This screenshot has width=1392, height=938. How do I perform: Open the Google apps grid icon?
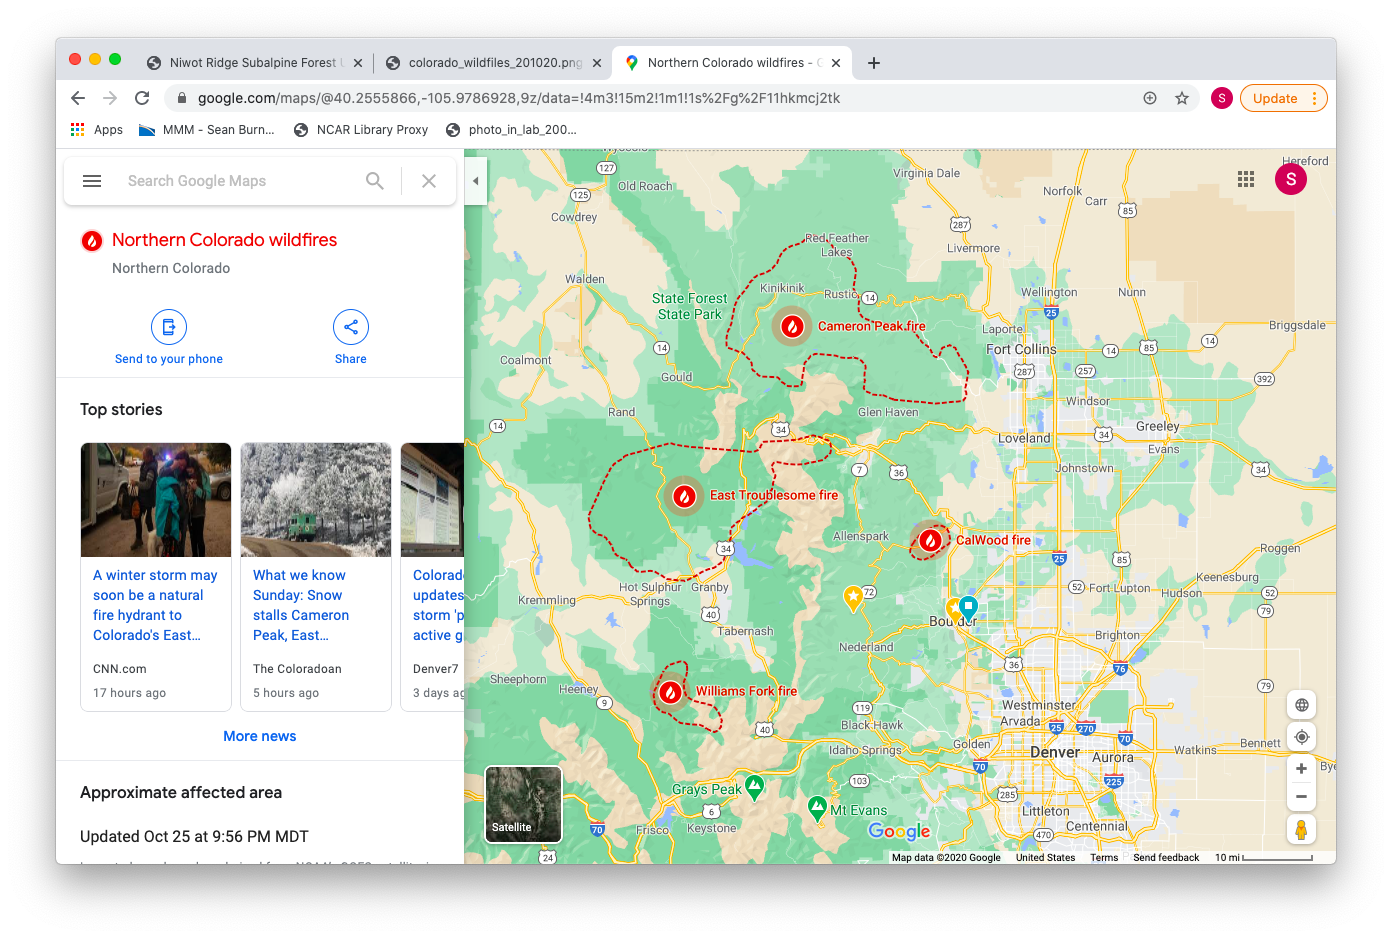[1246, 179]
